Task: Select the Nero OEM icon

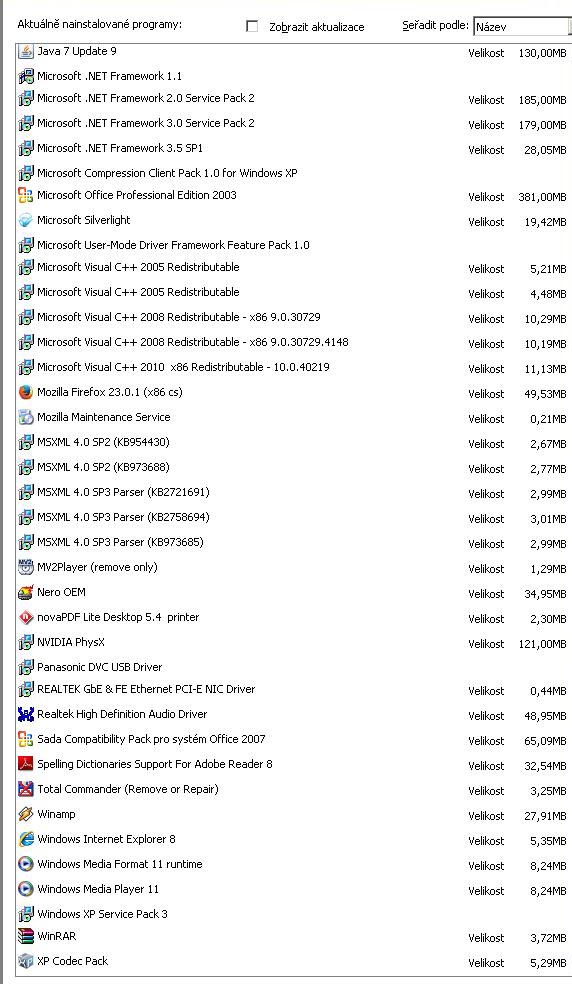Action: [x=25, y=592]
